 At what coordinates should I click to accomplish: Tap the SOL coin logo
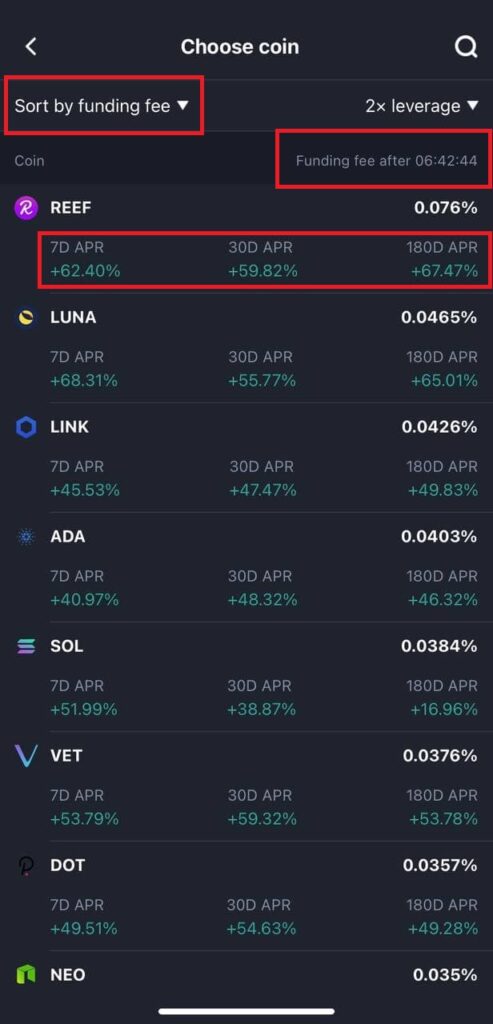[26, 647]
